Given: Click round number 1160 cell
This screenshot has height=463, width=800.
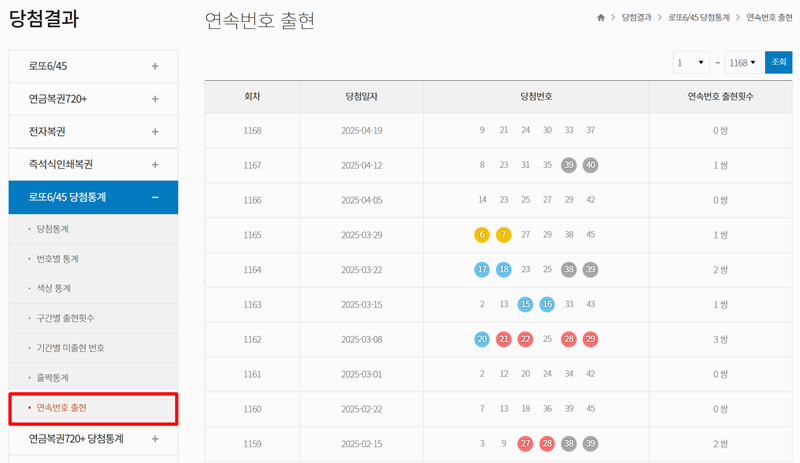Looking at the screenshot, I should tap(253, 409).
